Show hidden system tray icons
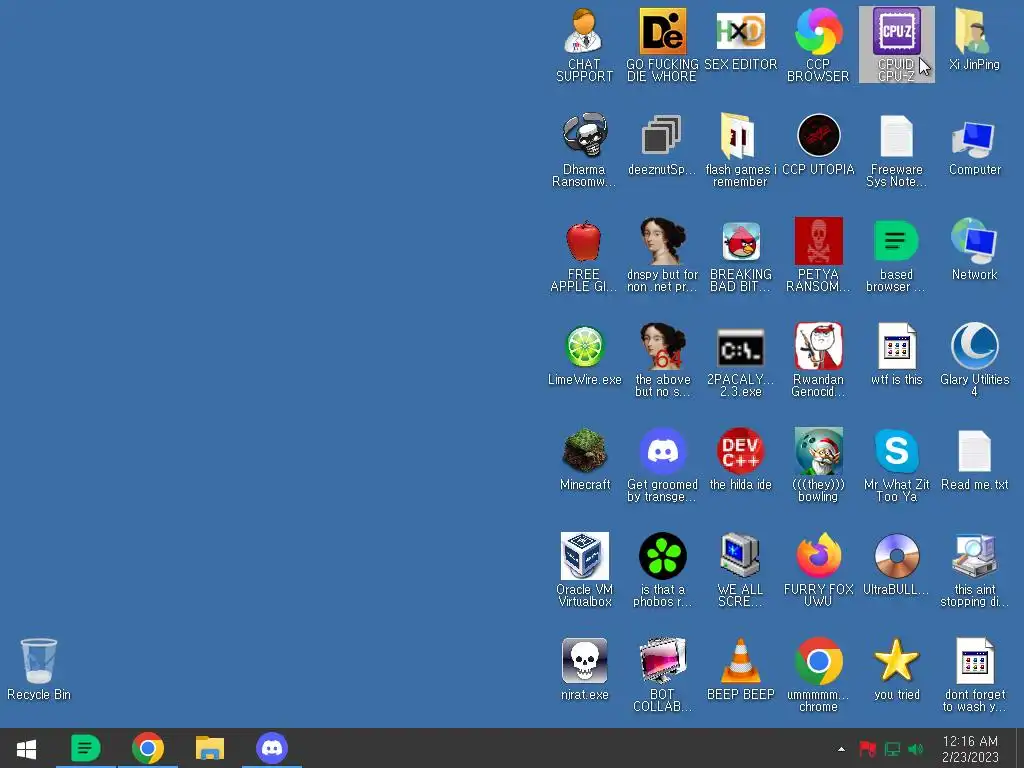The height and width of the screenshot is (768, 1024). point(841,749)
